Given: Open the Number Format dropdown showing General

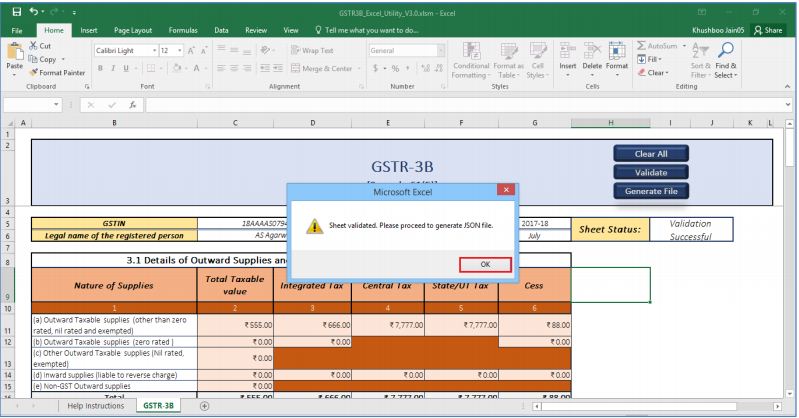Looking at the screenshot, I should coord(441,50).
